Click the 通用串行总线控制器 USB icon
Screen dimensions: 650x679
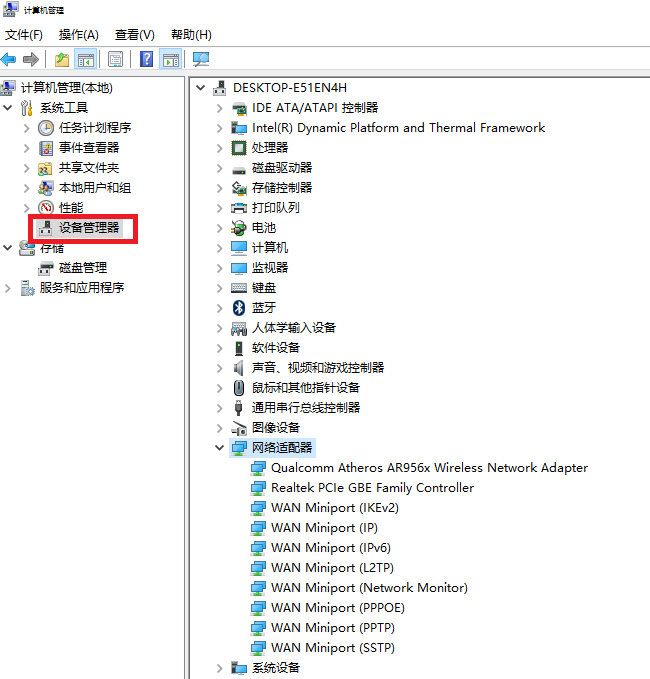pyautogui.click(x=239, y=408)
